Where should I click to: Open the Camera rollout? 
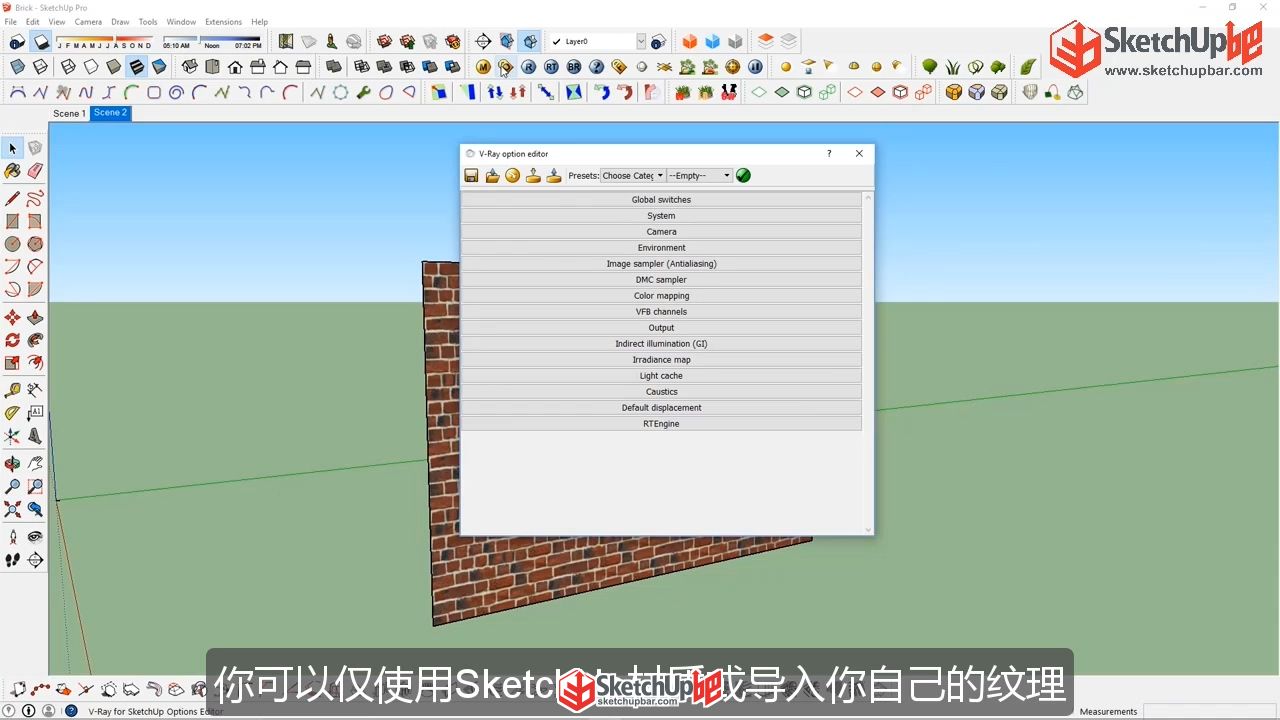[x=661, y=232]
